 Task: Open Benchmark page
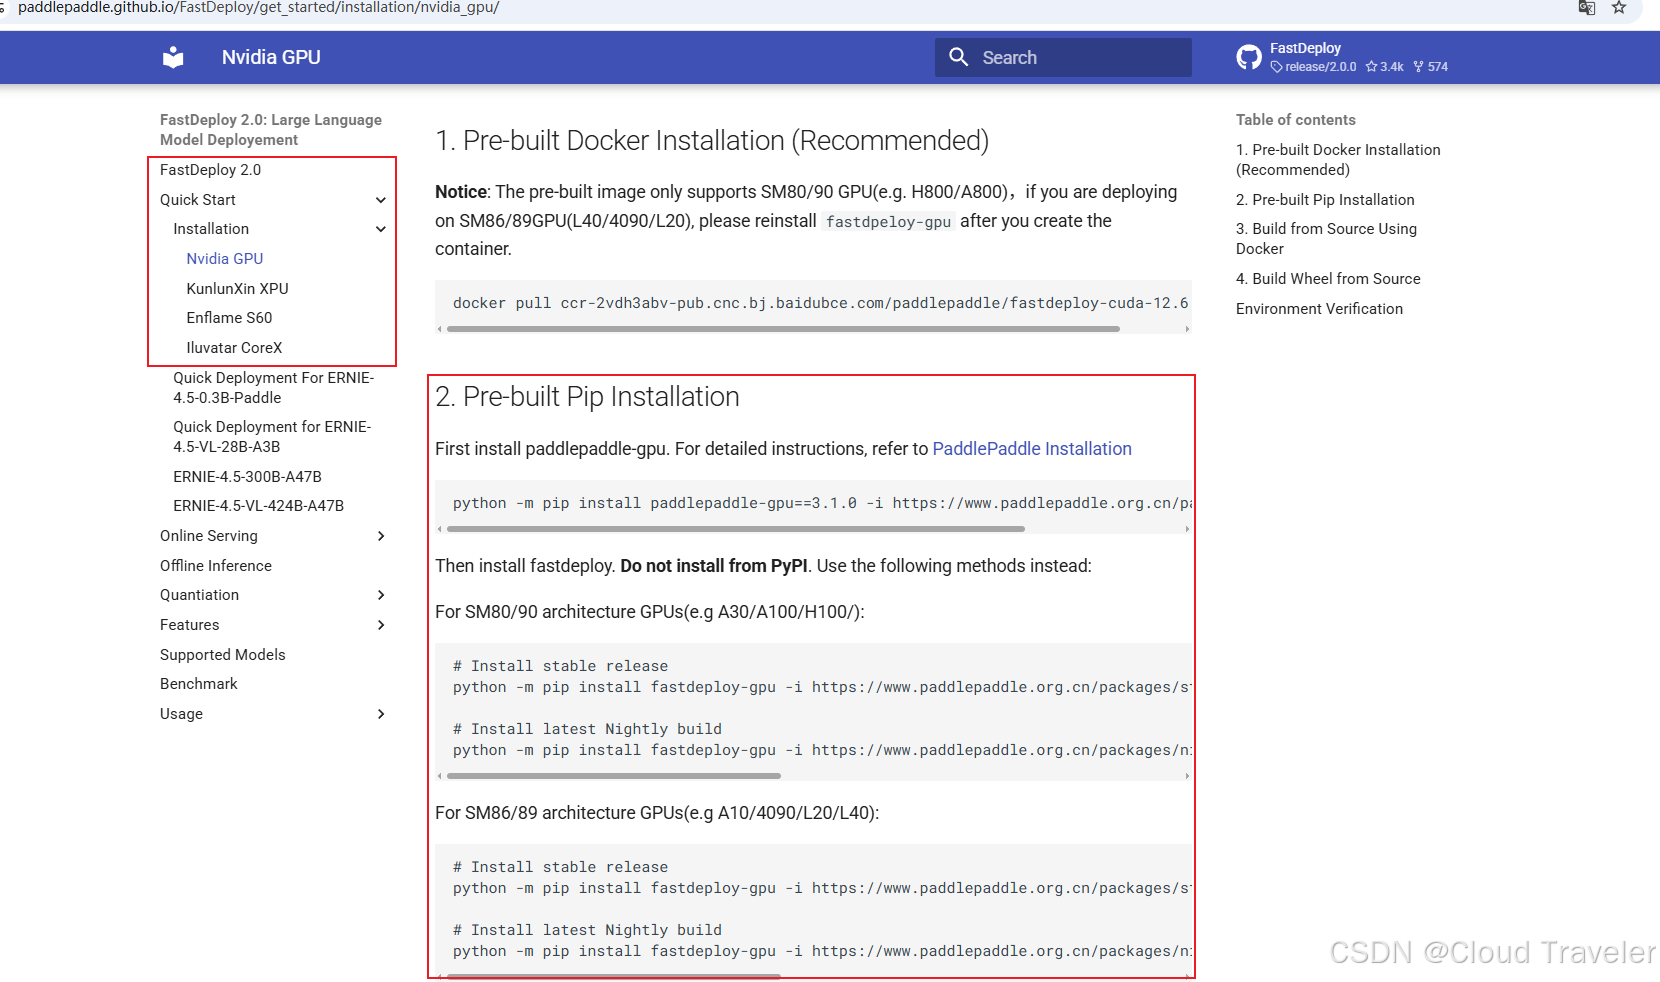[199, 684]
